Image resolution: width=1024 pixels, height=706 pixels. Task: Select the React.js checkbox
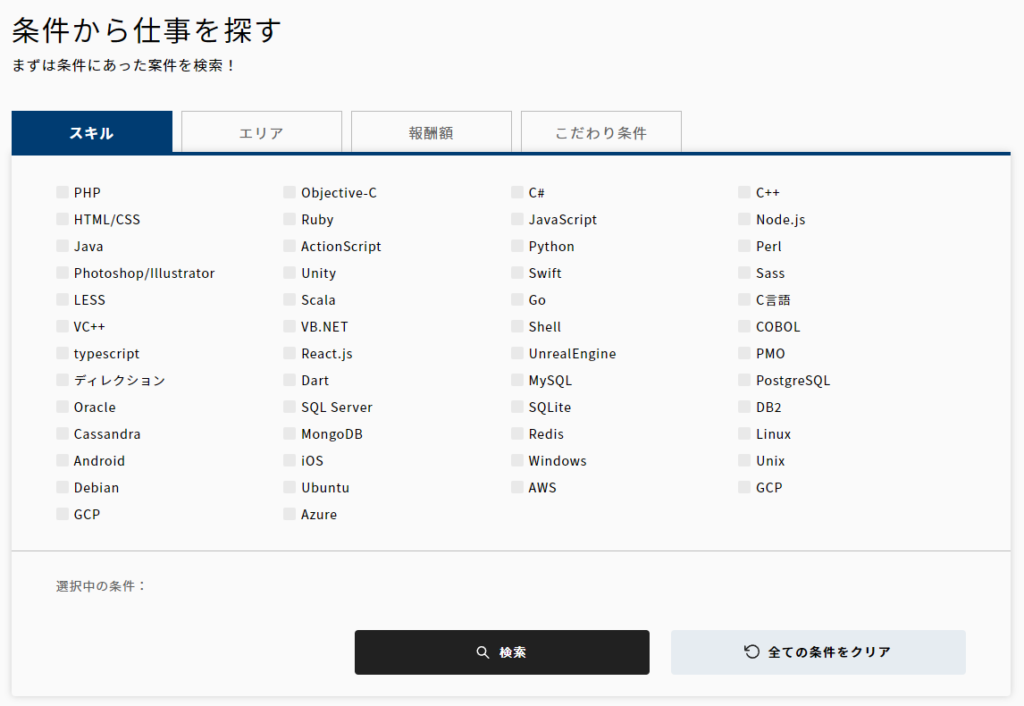point(289,353)
